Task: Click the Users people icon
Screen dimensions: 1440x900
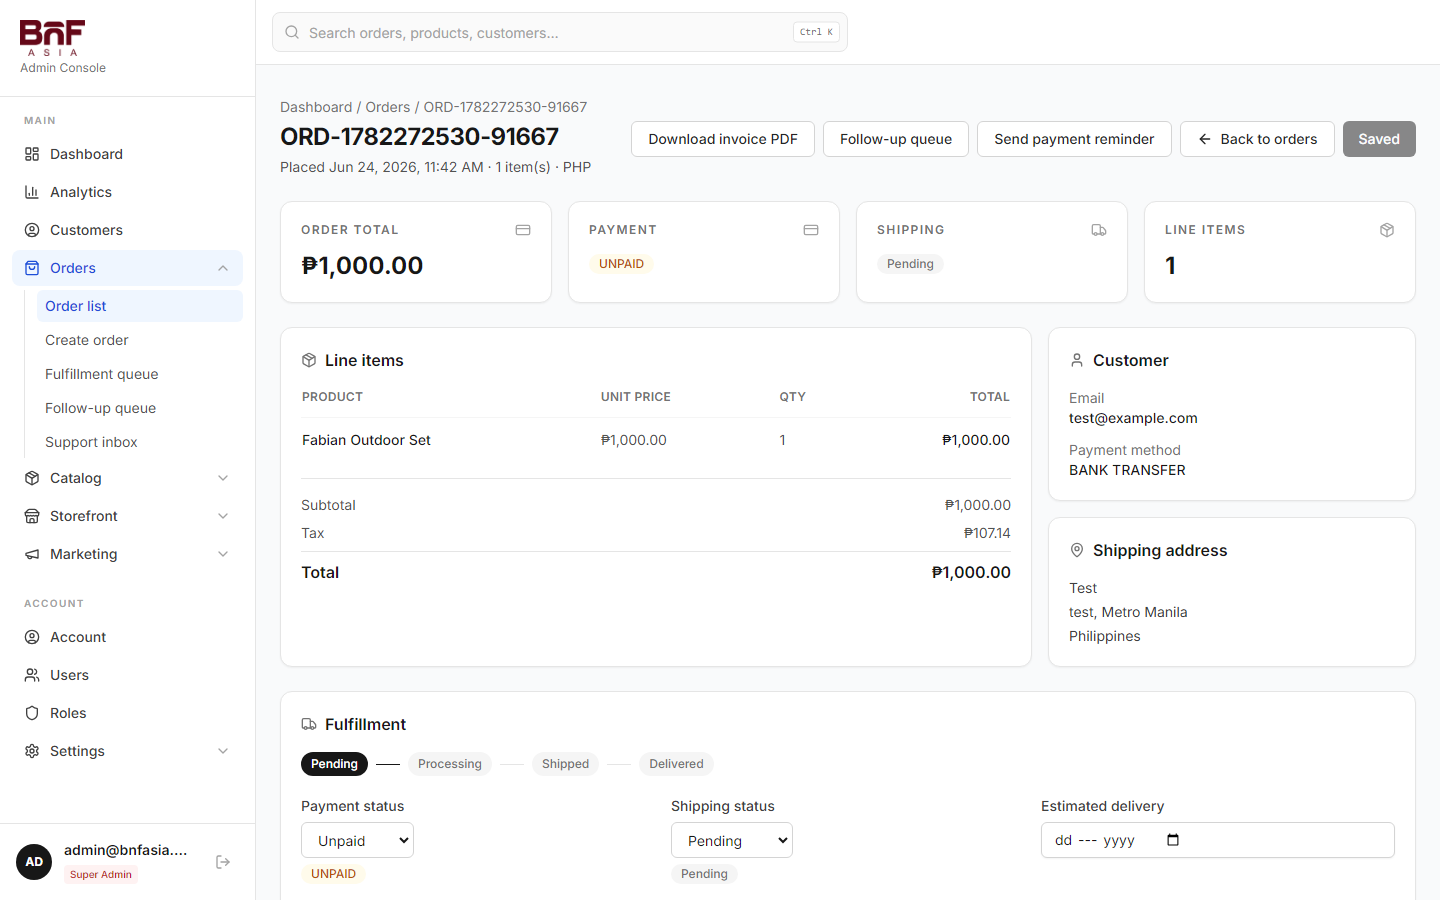Action: [x=32, y=675]
